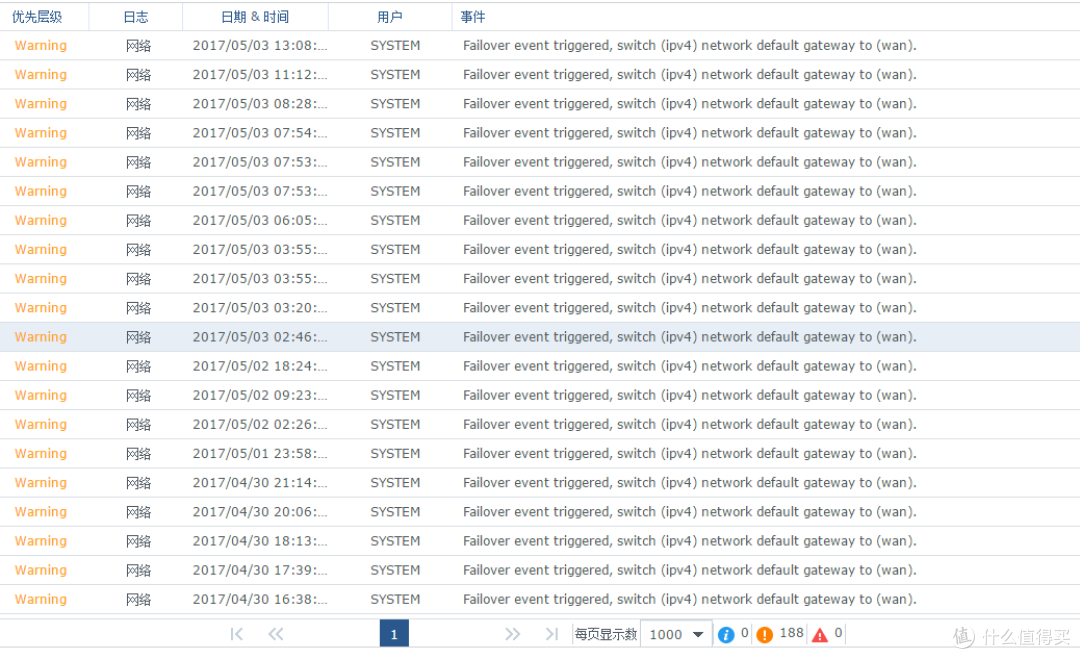Select the 2017/05/03 08:28 timestamp cell
The image size is (1080, 659).
tap(260, 104)
